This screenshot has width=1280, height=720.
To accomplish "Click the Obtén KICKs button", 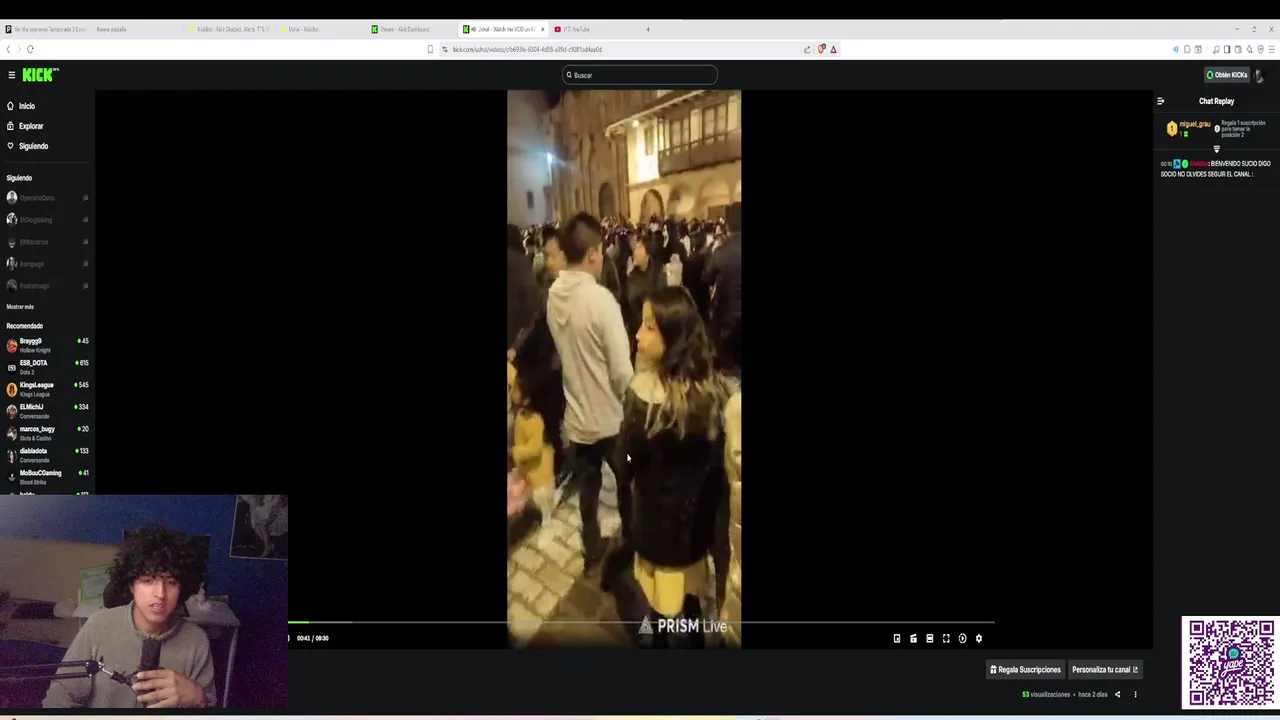I will pos(1226,75).
